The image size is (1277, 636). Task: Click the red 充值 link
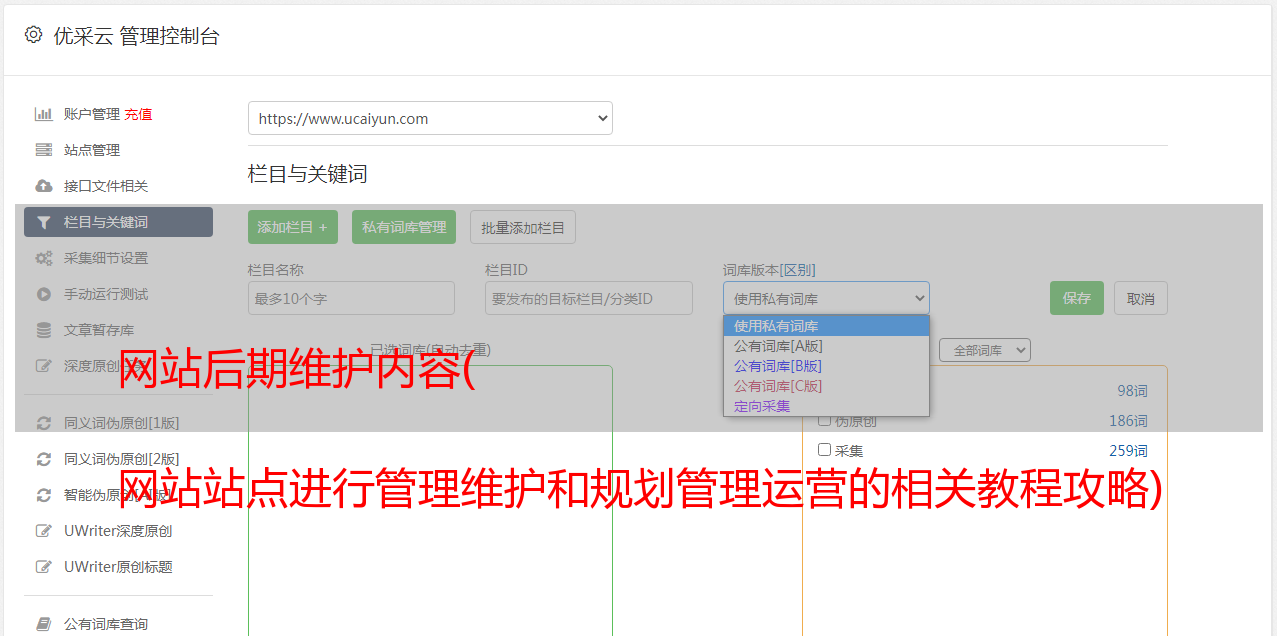pyautogui.click(x=138, y=114)
